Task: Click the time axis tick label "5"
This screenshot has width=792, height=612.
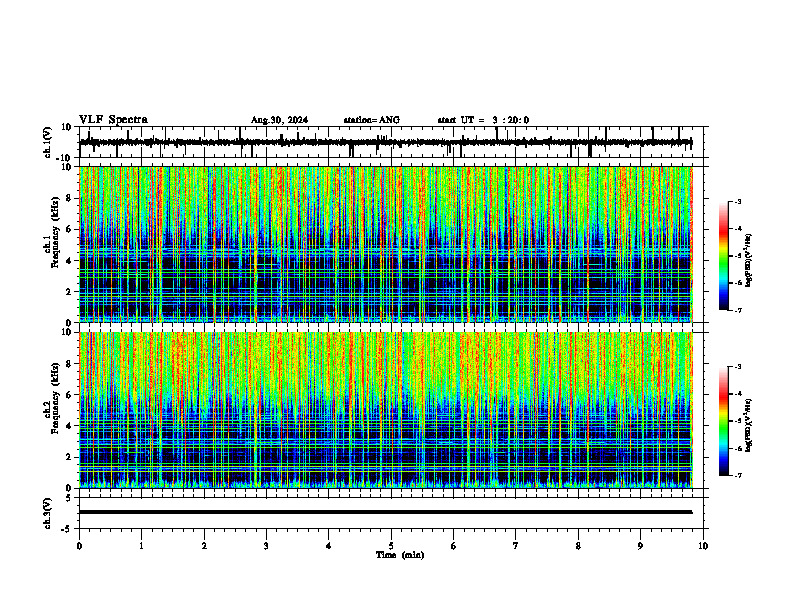Action: coord(391,546)
